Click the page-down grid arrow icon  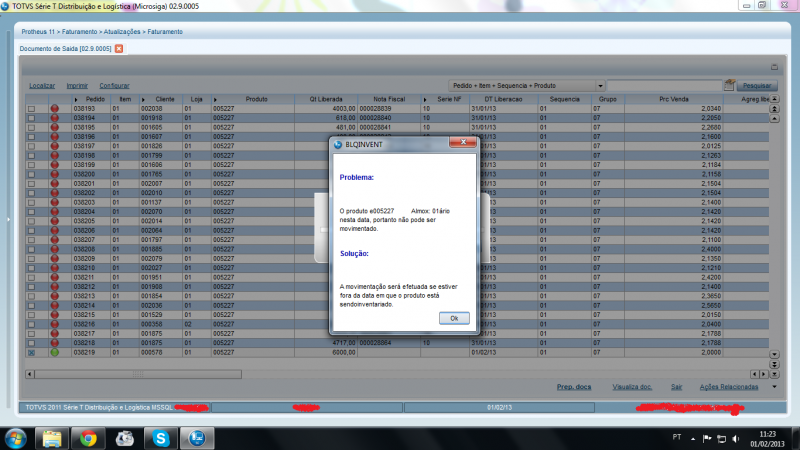tap(774, 364)
